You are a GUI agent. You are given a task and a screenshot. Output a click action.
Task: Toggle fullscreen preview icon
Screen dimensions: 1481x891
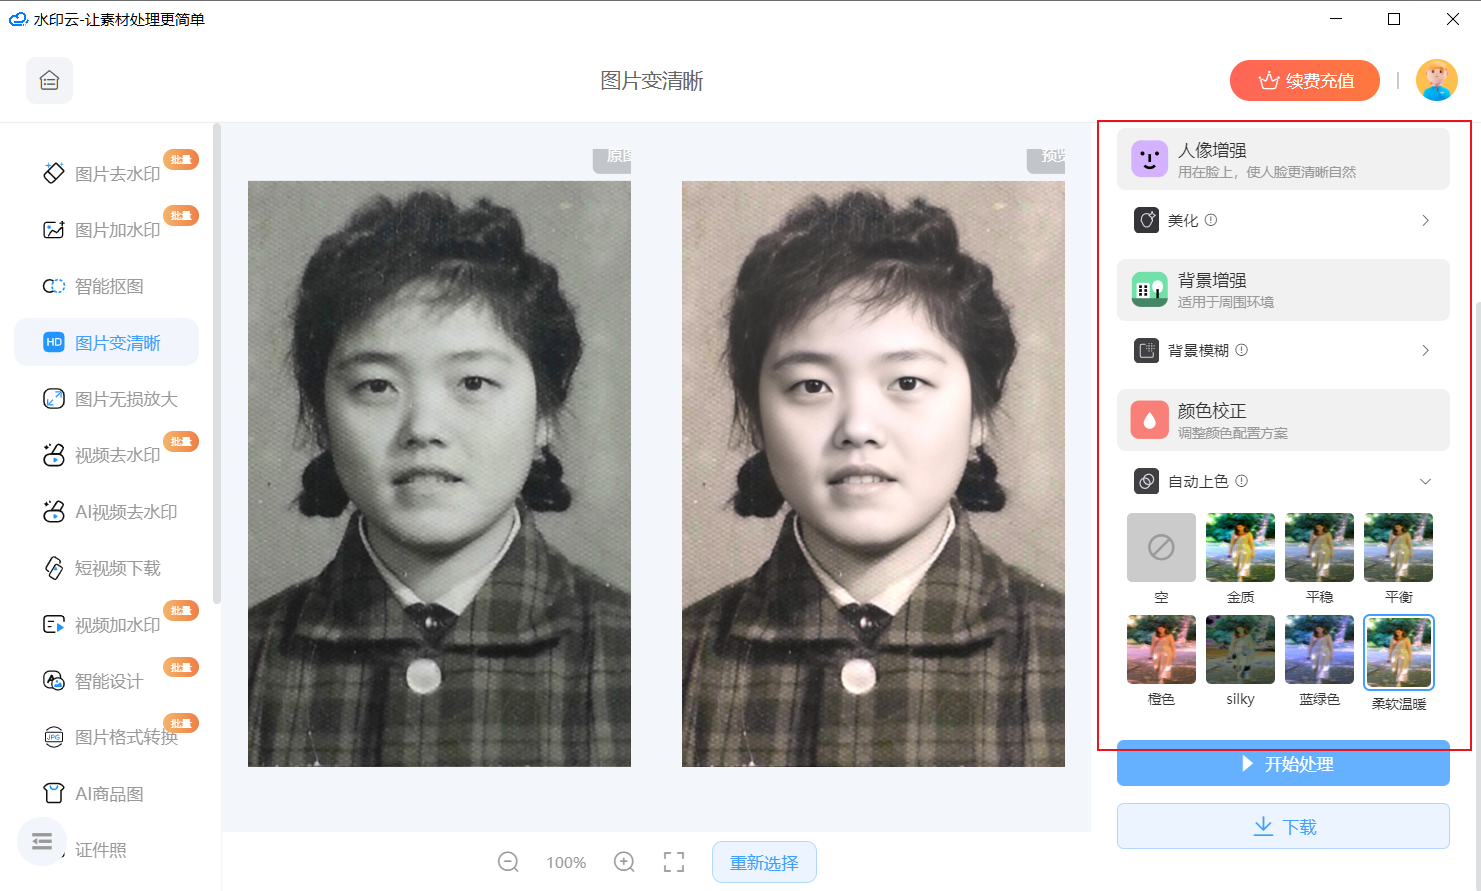point(674,862)
